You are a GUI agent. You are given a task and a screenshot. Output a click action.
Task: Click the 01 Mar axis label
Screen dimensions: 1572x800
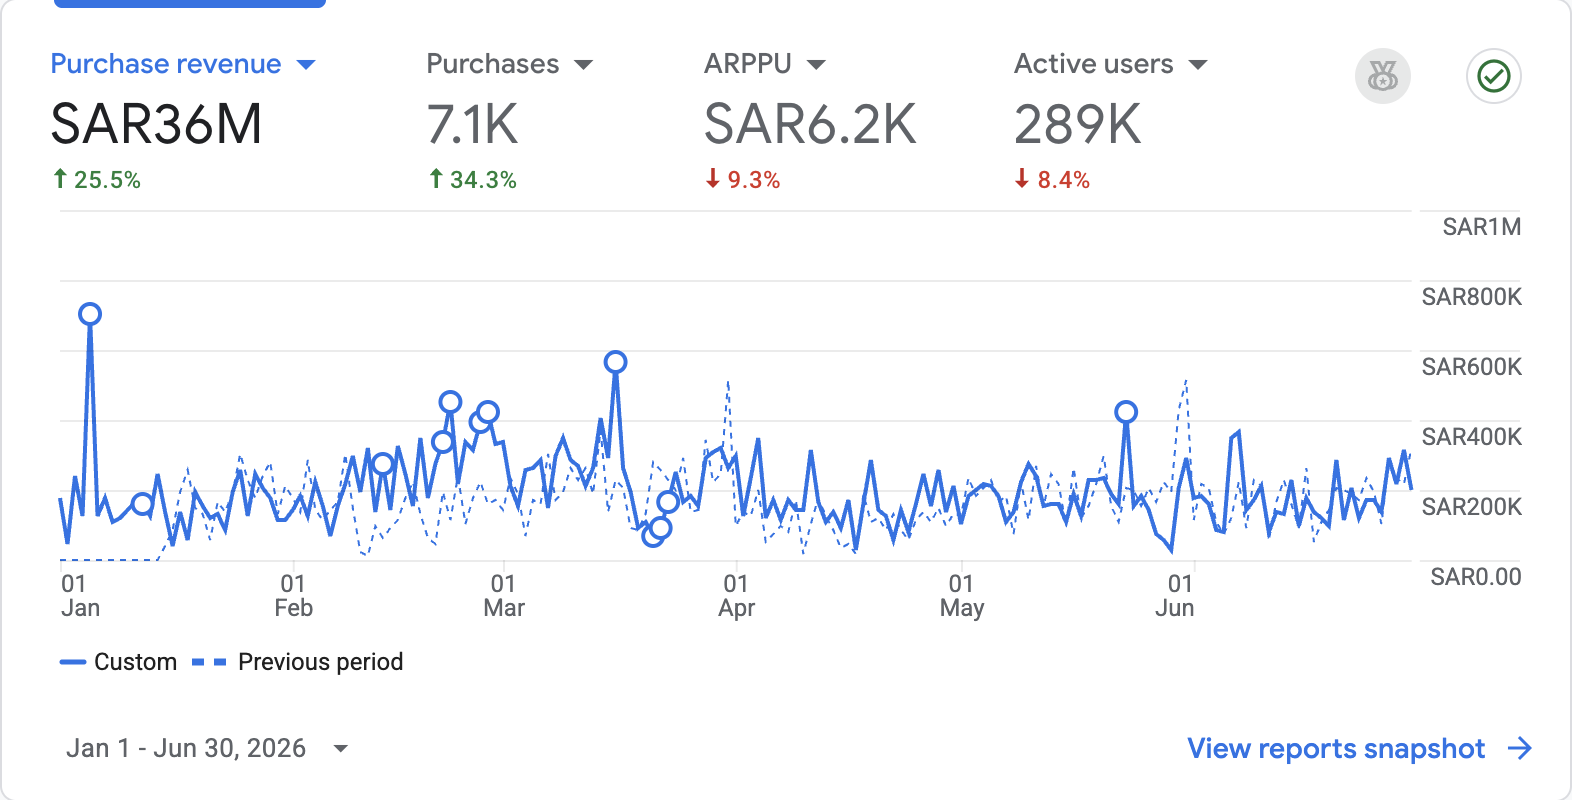point(504,596)
